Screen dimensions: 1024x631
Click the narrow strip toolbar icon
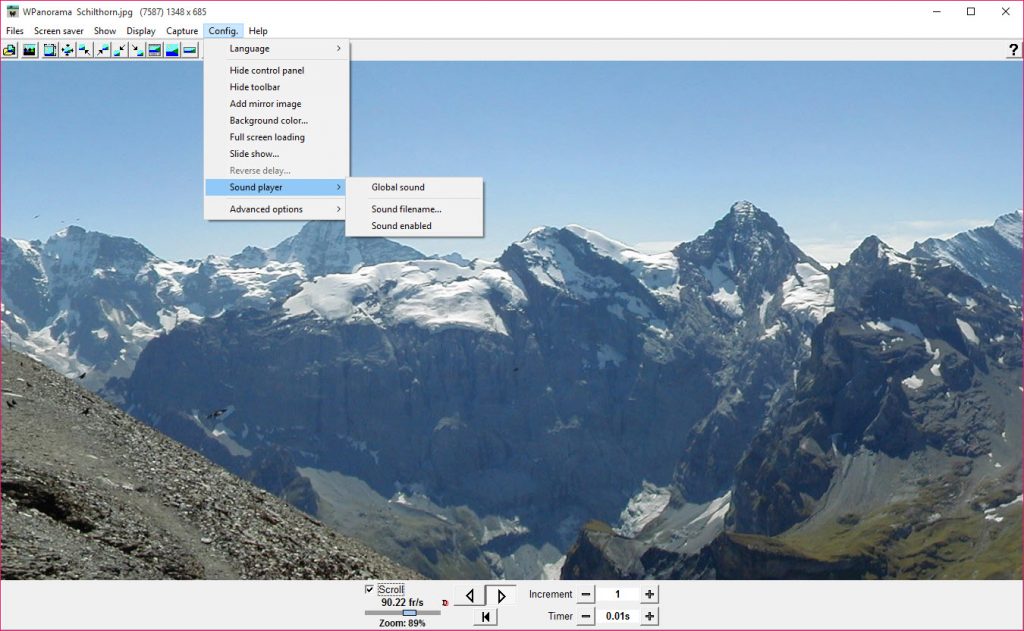tap(190, 50)
